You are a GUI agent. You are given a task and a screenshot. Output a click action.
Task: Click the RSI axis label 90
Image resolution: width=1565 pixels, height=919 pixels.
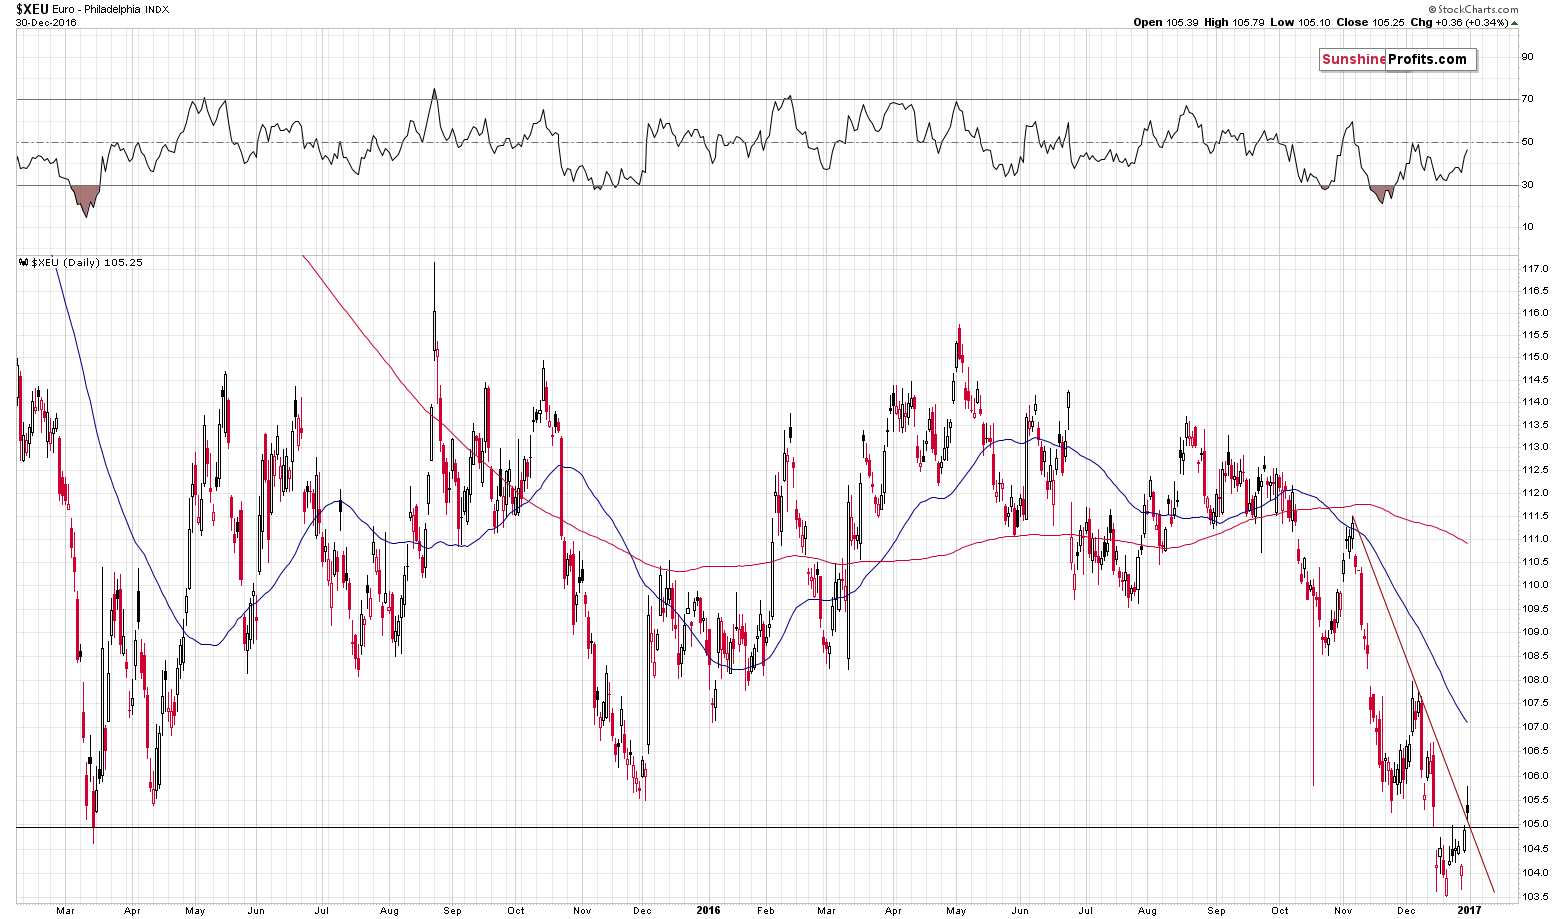[1528, 57]
